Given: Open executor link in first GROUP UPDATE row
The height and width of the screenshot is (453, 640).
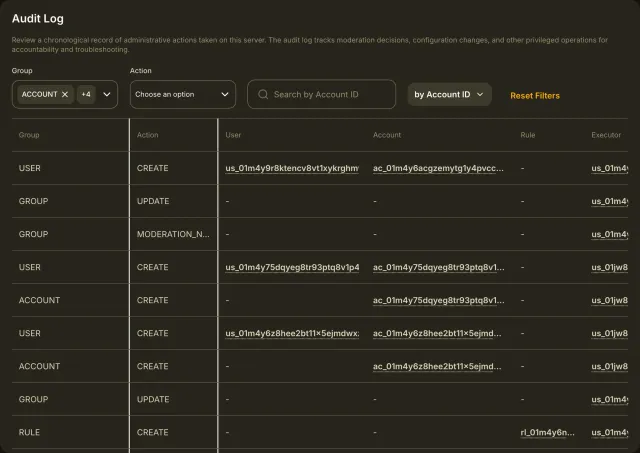Looking at the screenshot, I should click(609, 201).
